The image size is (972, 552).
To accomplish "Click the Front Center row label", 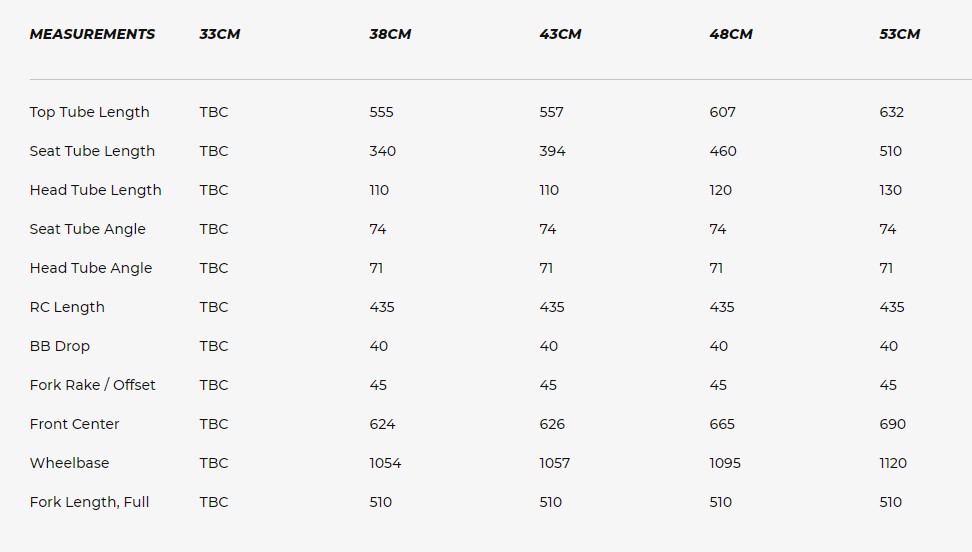I will [74, 424].
